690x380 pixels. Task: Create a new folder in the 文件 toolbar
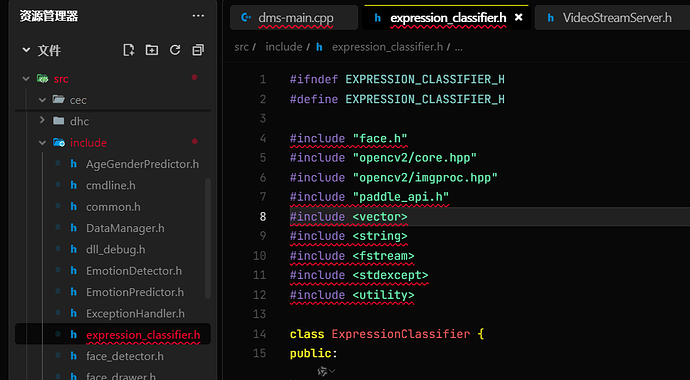pyautogui.click(x=152, y=50)
